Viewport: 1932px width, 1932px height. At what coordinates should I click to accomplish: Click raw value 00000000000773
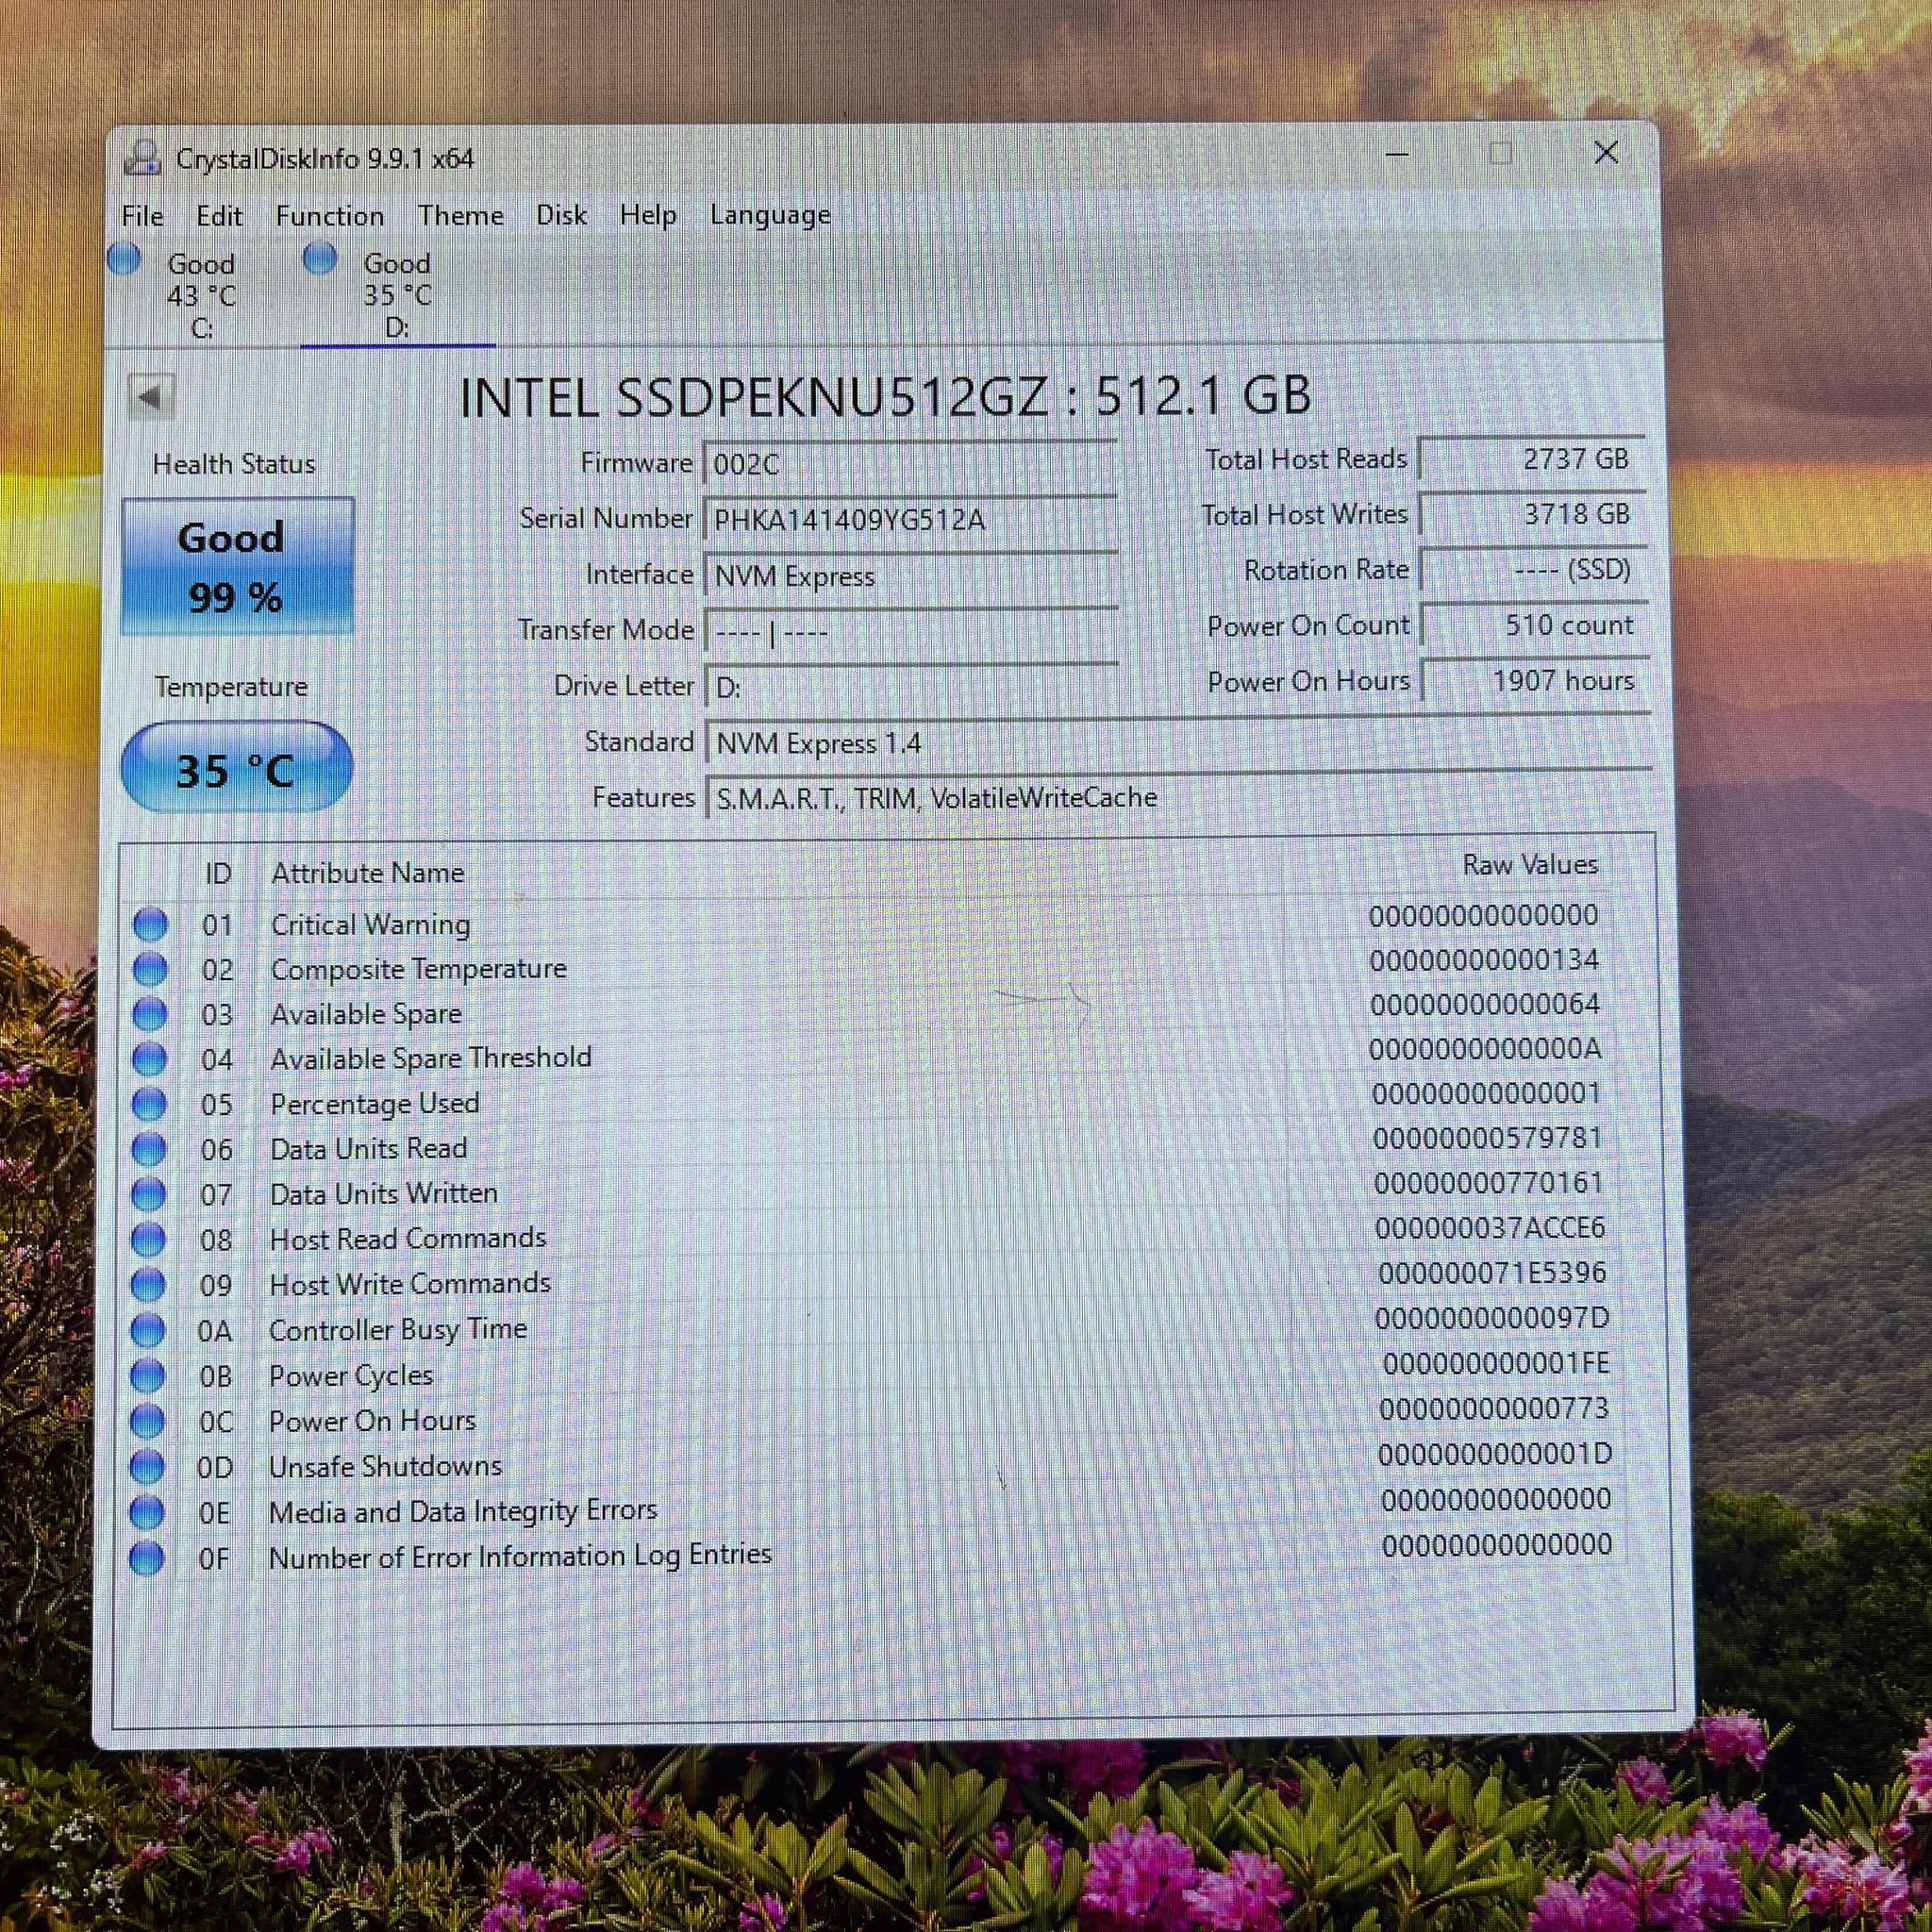(x=1494, y=1409)
